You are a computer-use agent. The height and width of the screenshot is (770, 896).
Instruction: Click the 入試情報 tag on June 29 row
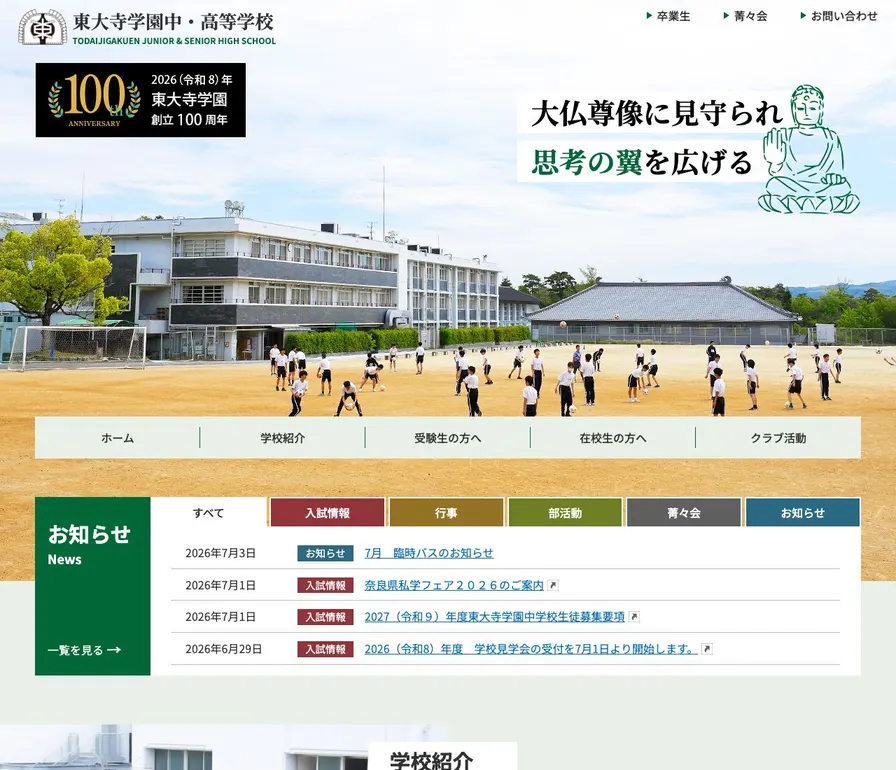point(325,649)
